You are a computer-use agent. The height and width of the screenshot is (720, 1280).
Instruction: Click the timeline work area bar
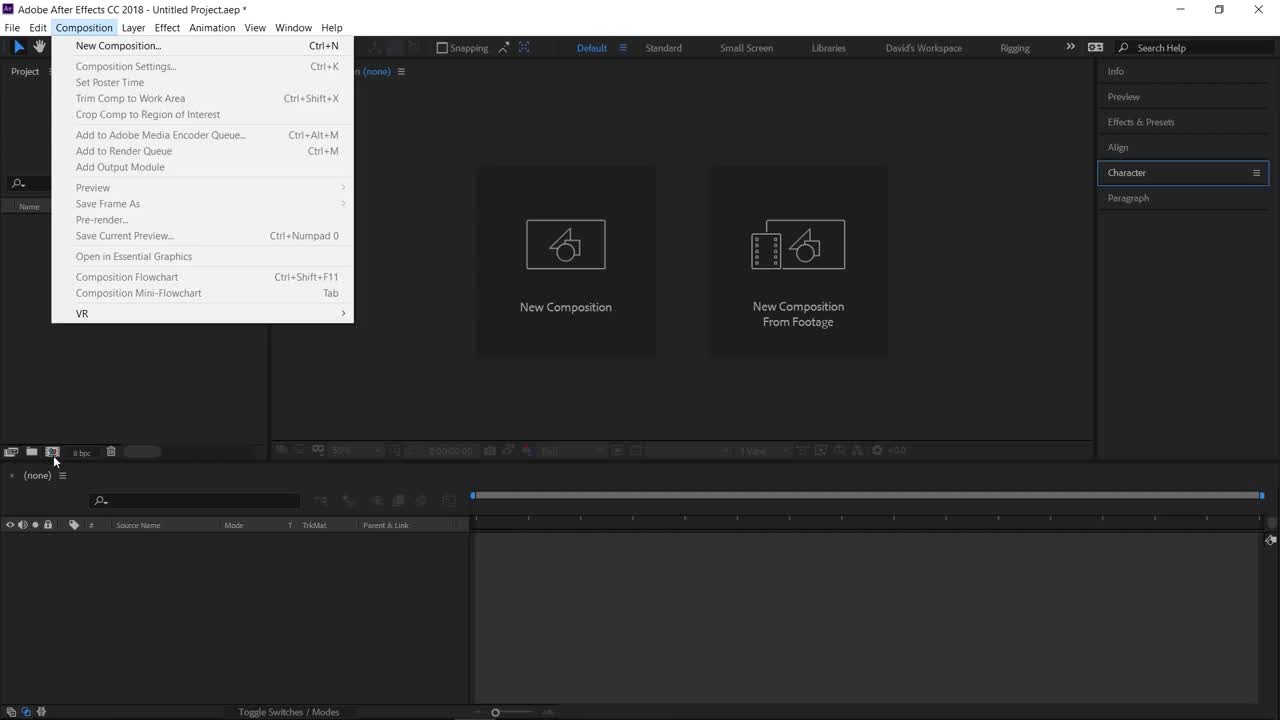867,495
